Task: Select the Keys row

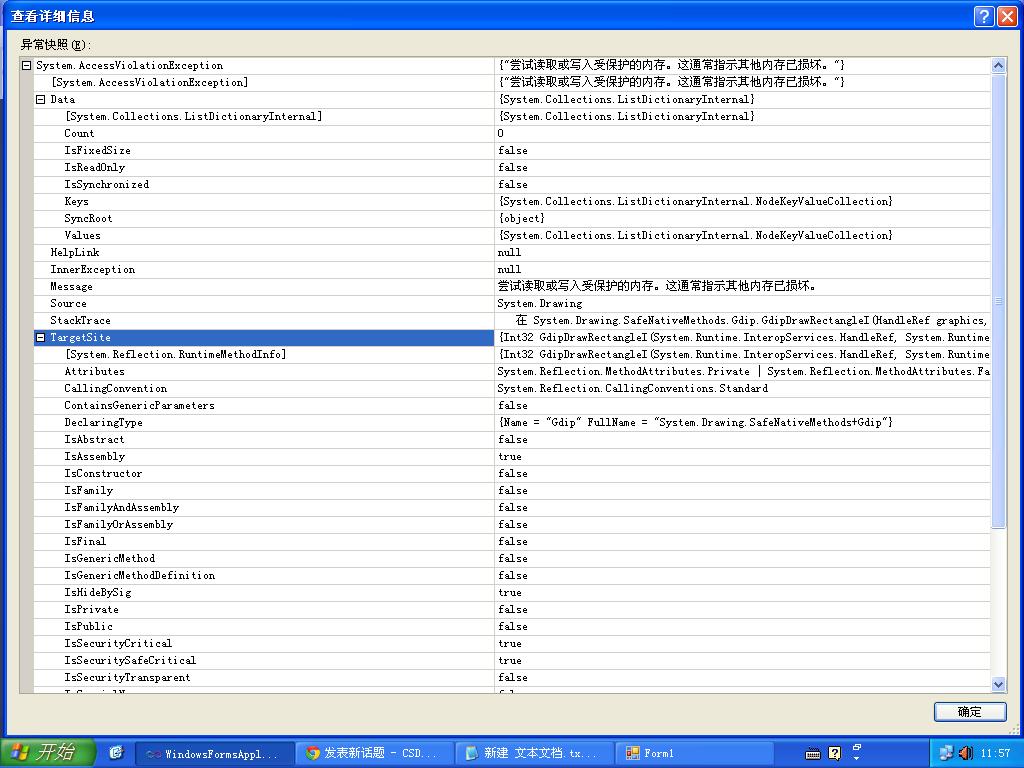Action: click(x=512, y=201)
